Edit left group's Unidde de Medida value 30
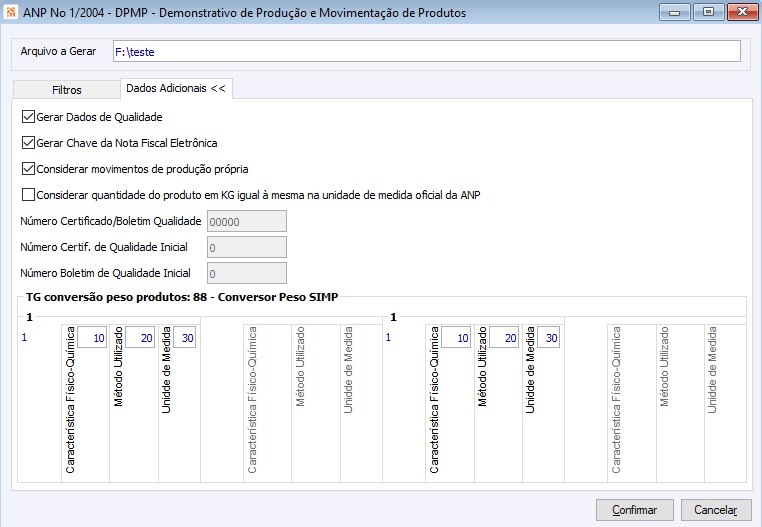The height and width of the screenshot is (527, 762). coord(185,337)
